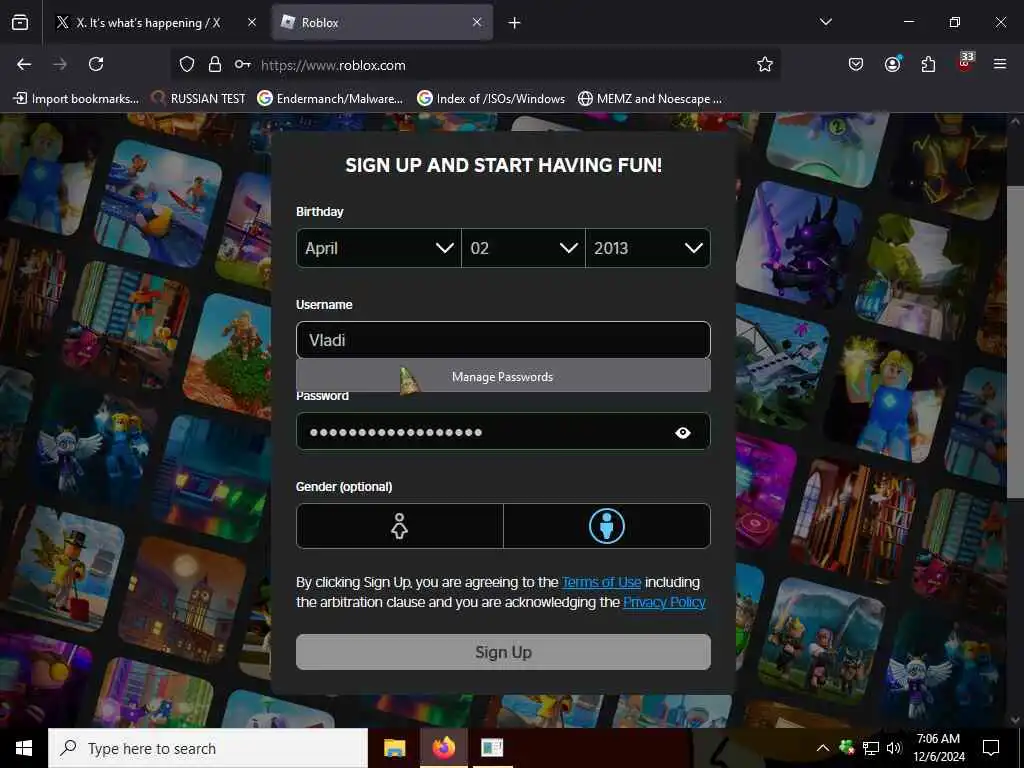Open Firefox account menu
Image resolution: width=1024 pixels, height=768 pixels.
point(892,64)
